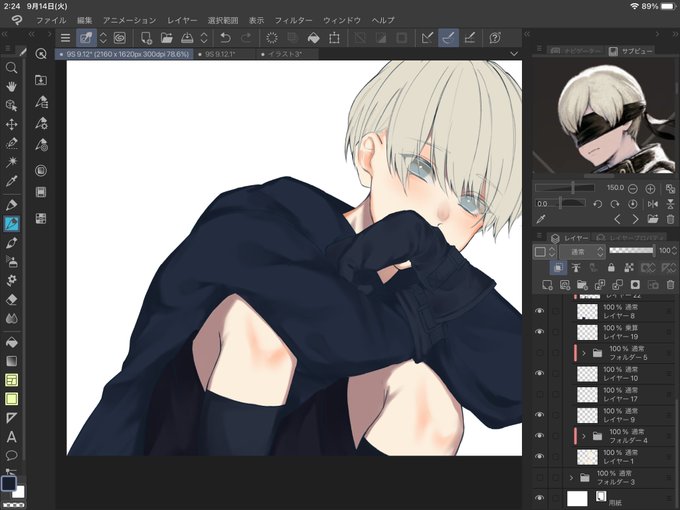Open the hamburger menu in command bar
Viewport: 680px width, 510px height.
point(65,38)
